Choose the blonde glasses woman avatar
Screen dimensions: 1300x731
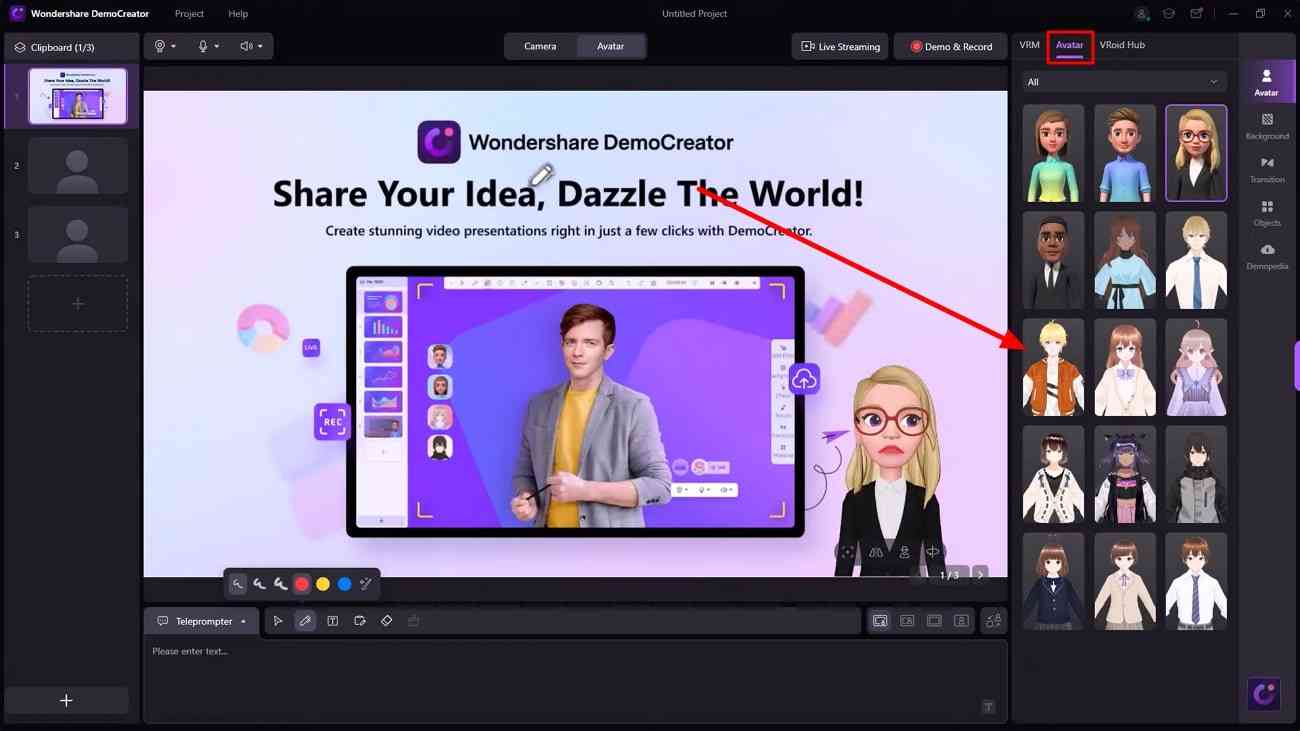1196,153
